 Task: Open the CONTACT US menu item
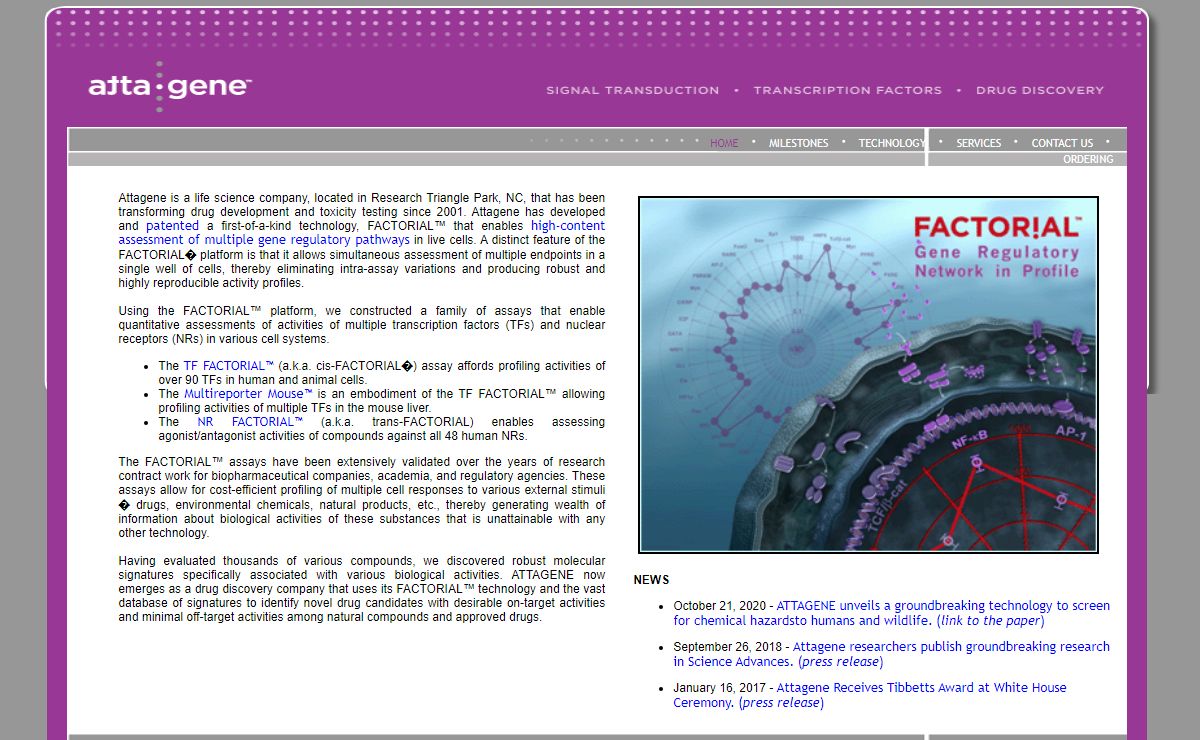click(x=1062, y=143)
